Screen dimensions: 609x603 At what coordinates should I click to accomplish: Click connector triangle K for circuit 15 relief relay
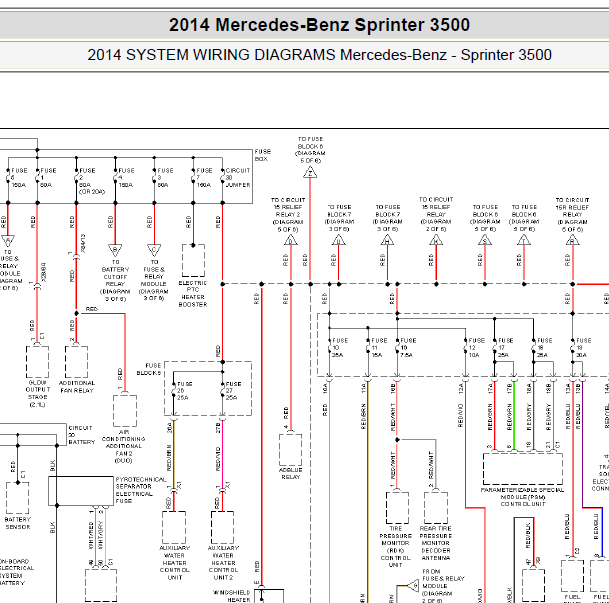(436, 240)
